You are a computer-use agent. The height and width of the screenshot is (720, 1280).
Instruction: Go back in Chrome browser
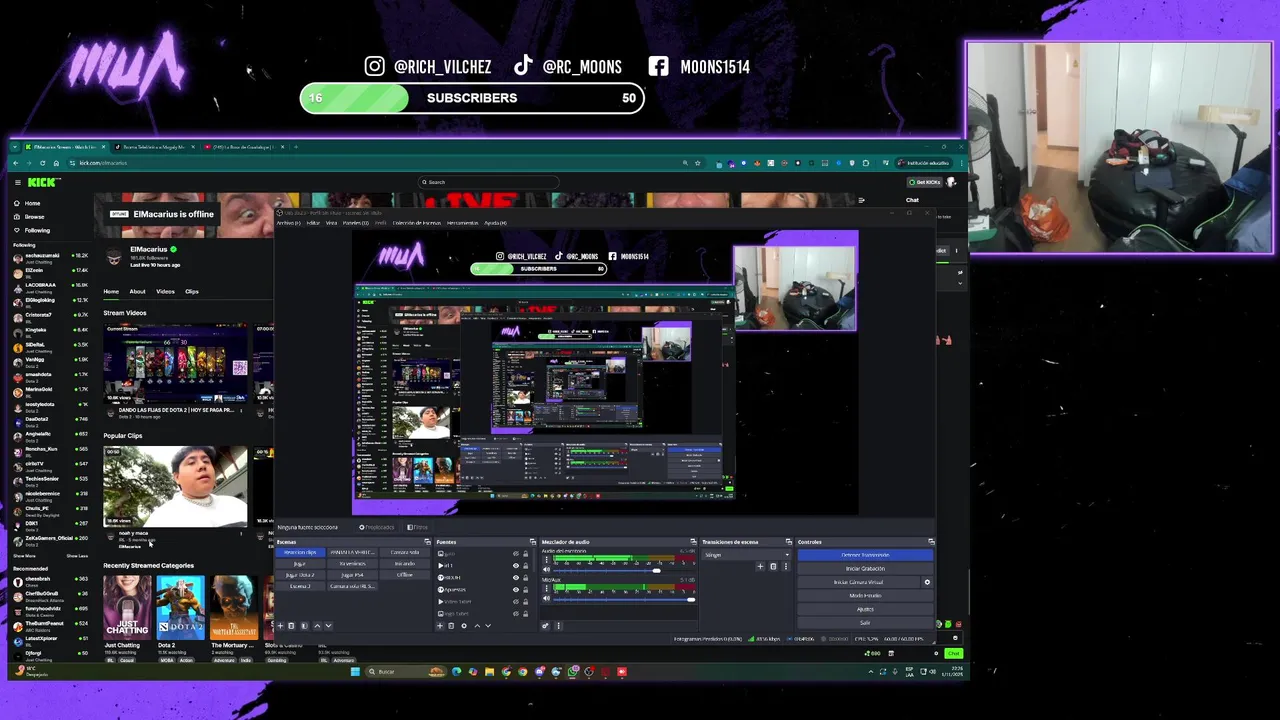[15, 163]
